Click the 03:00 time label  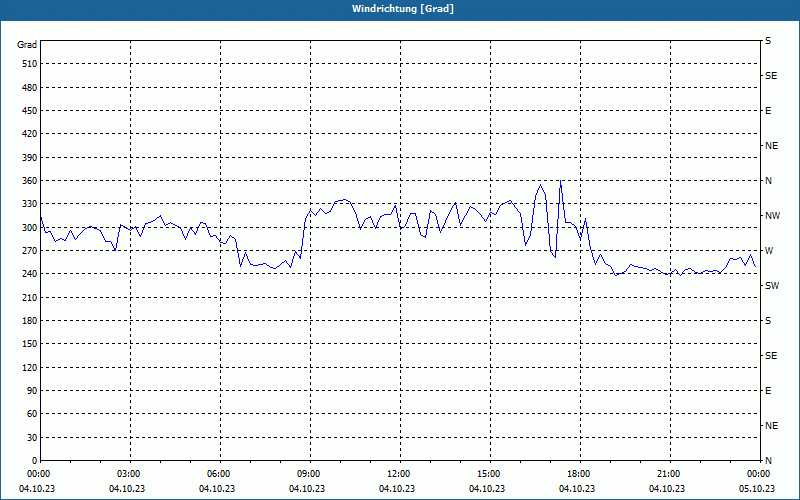[x=128, y=474]
